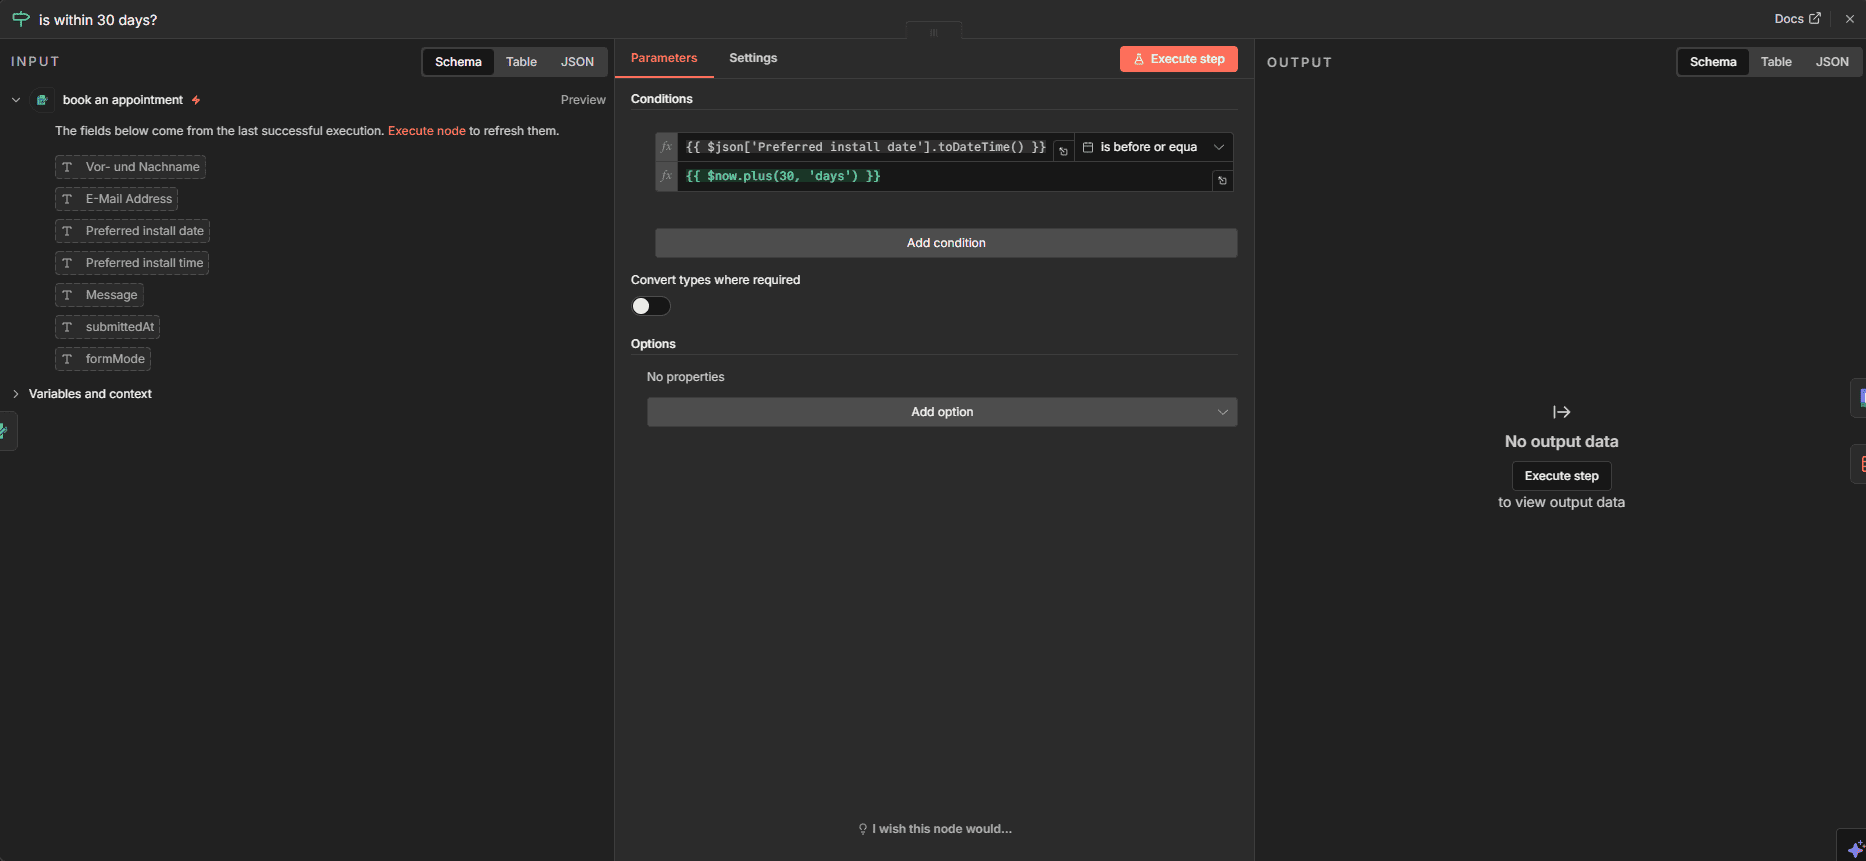The width and height of the screenshot is (1866, 861).
Task: Switch to the Settings tab
Action: click(753, 58)
